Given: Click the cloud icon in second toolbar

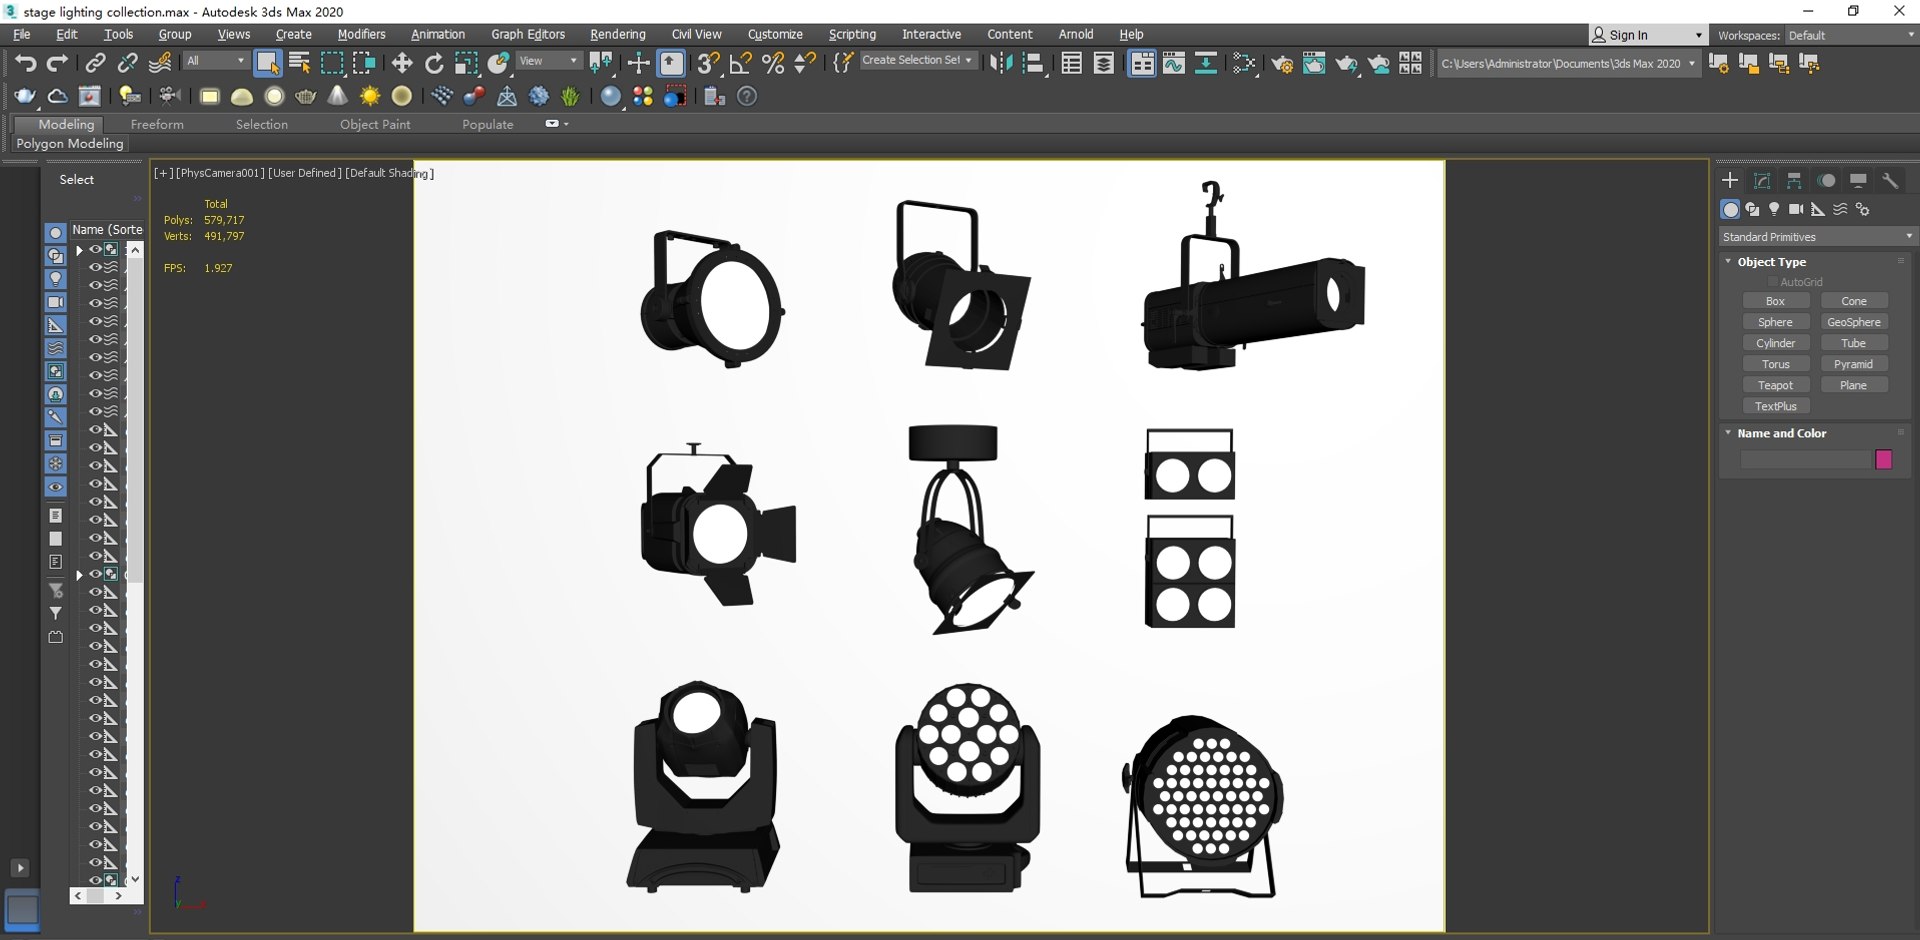Looking at the screenshot, I should 58,96.
